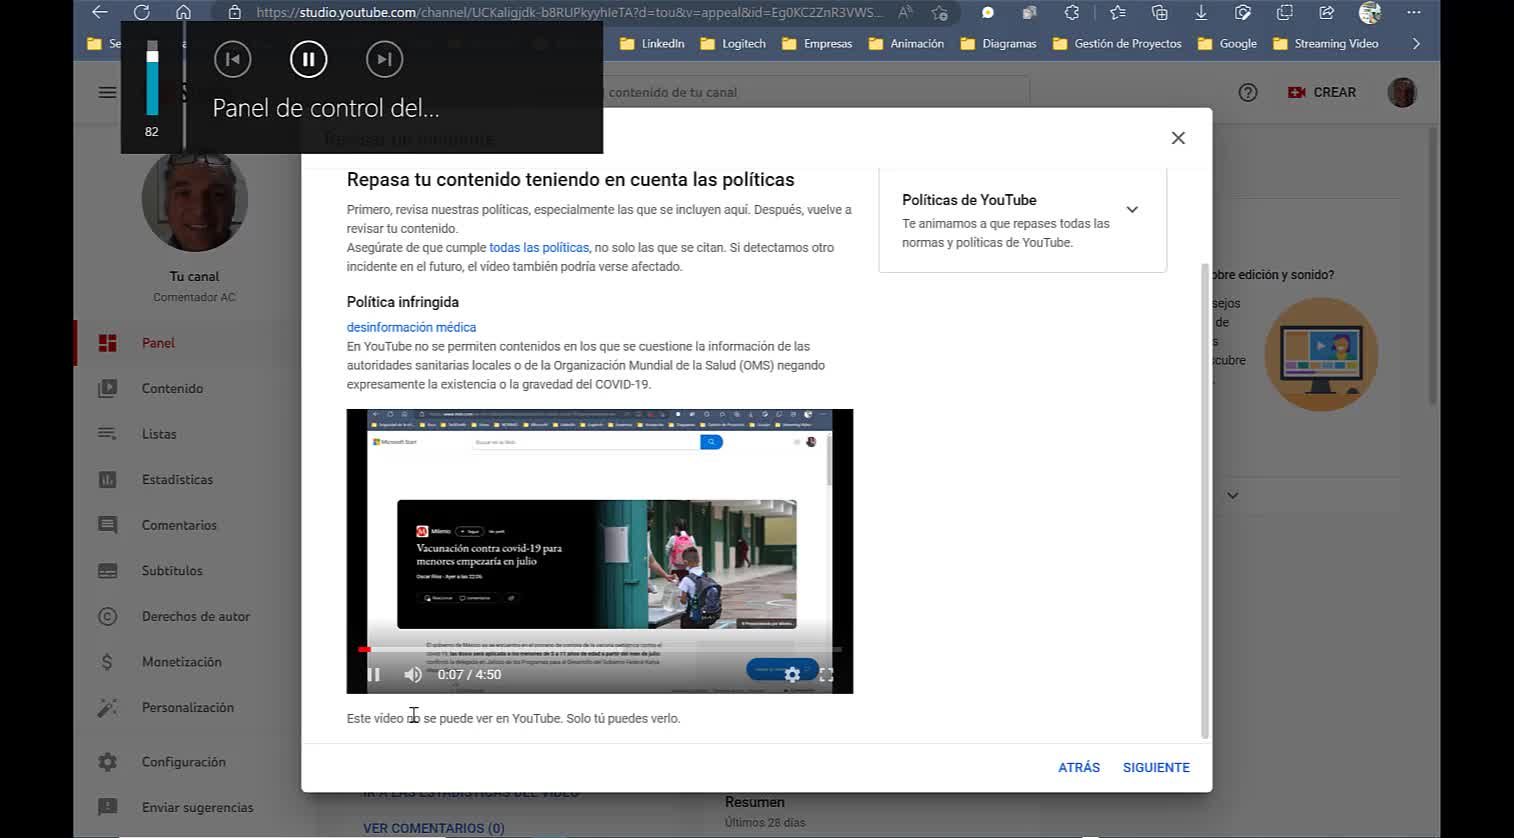The width and height of the screenshot is (1514, 838).
Task: Click the share icon in browser toolbar
Action: 1326,12
